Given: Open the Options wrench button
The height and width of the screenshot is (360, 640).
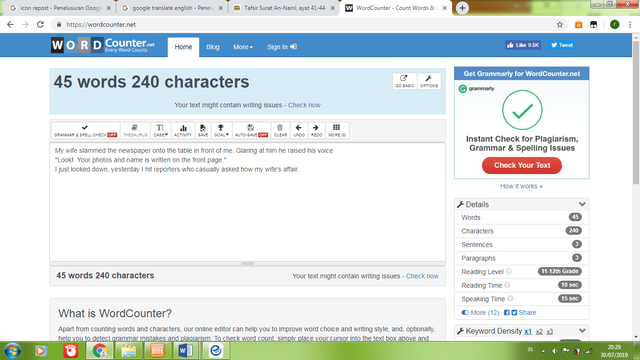Looking at the screenshot, I should (429, 81).
